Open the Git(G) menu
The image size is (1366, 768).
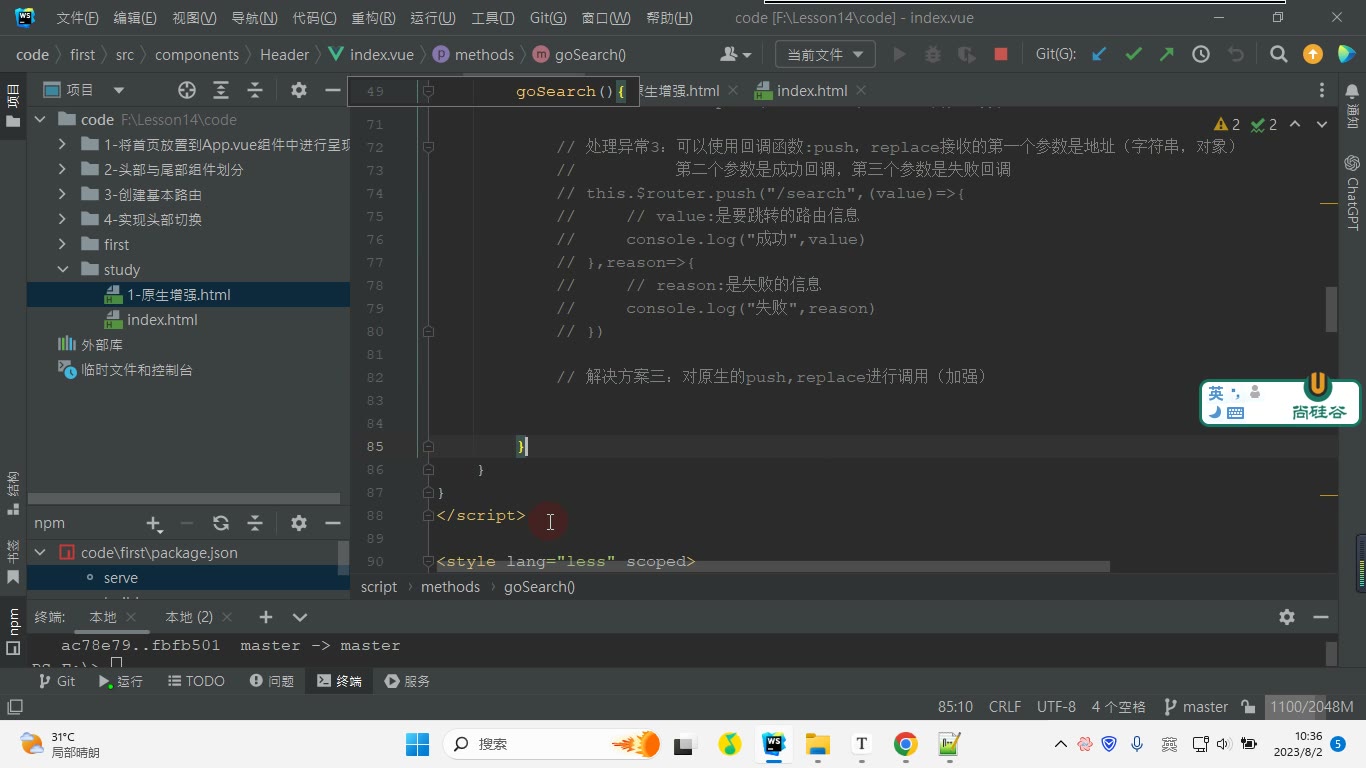(x=547, y=18)
